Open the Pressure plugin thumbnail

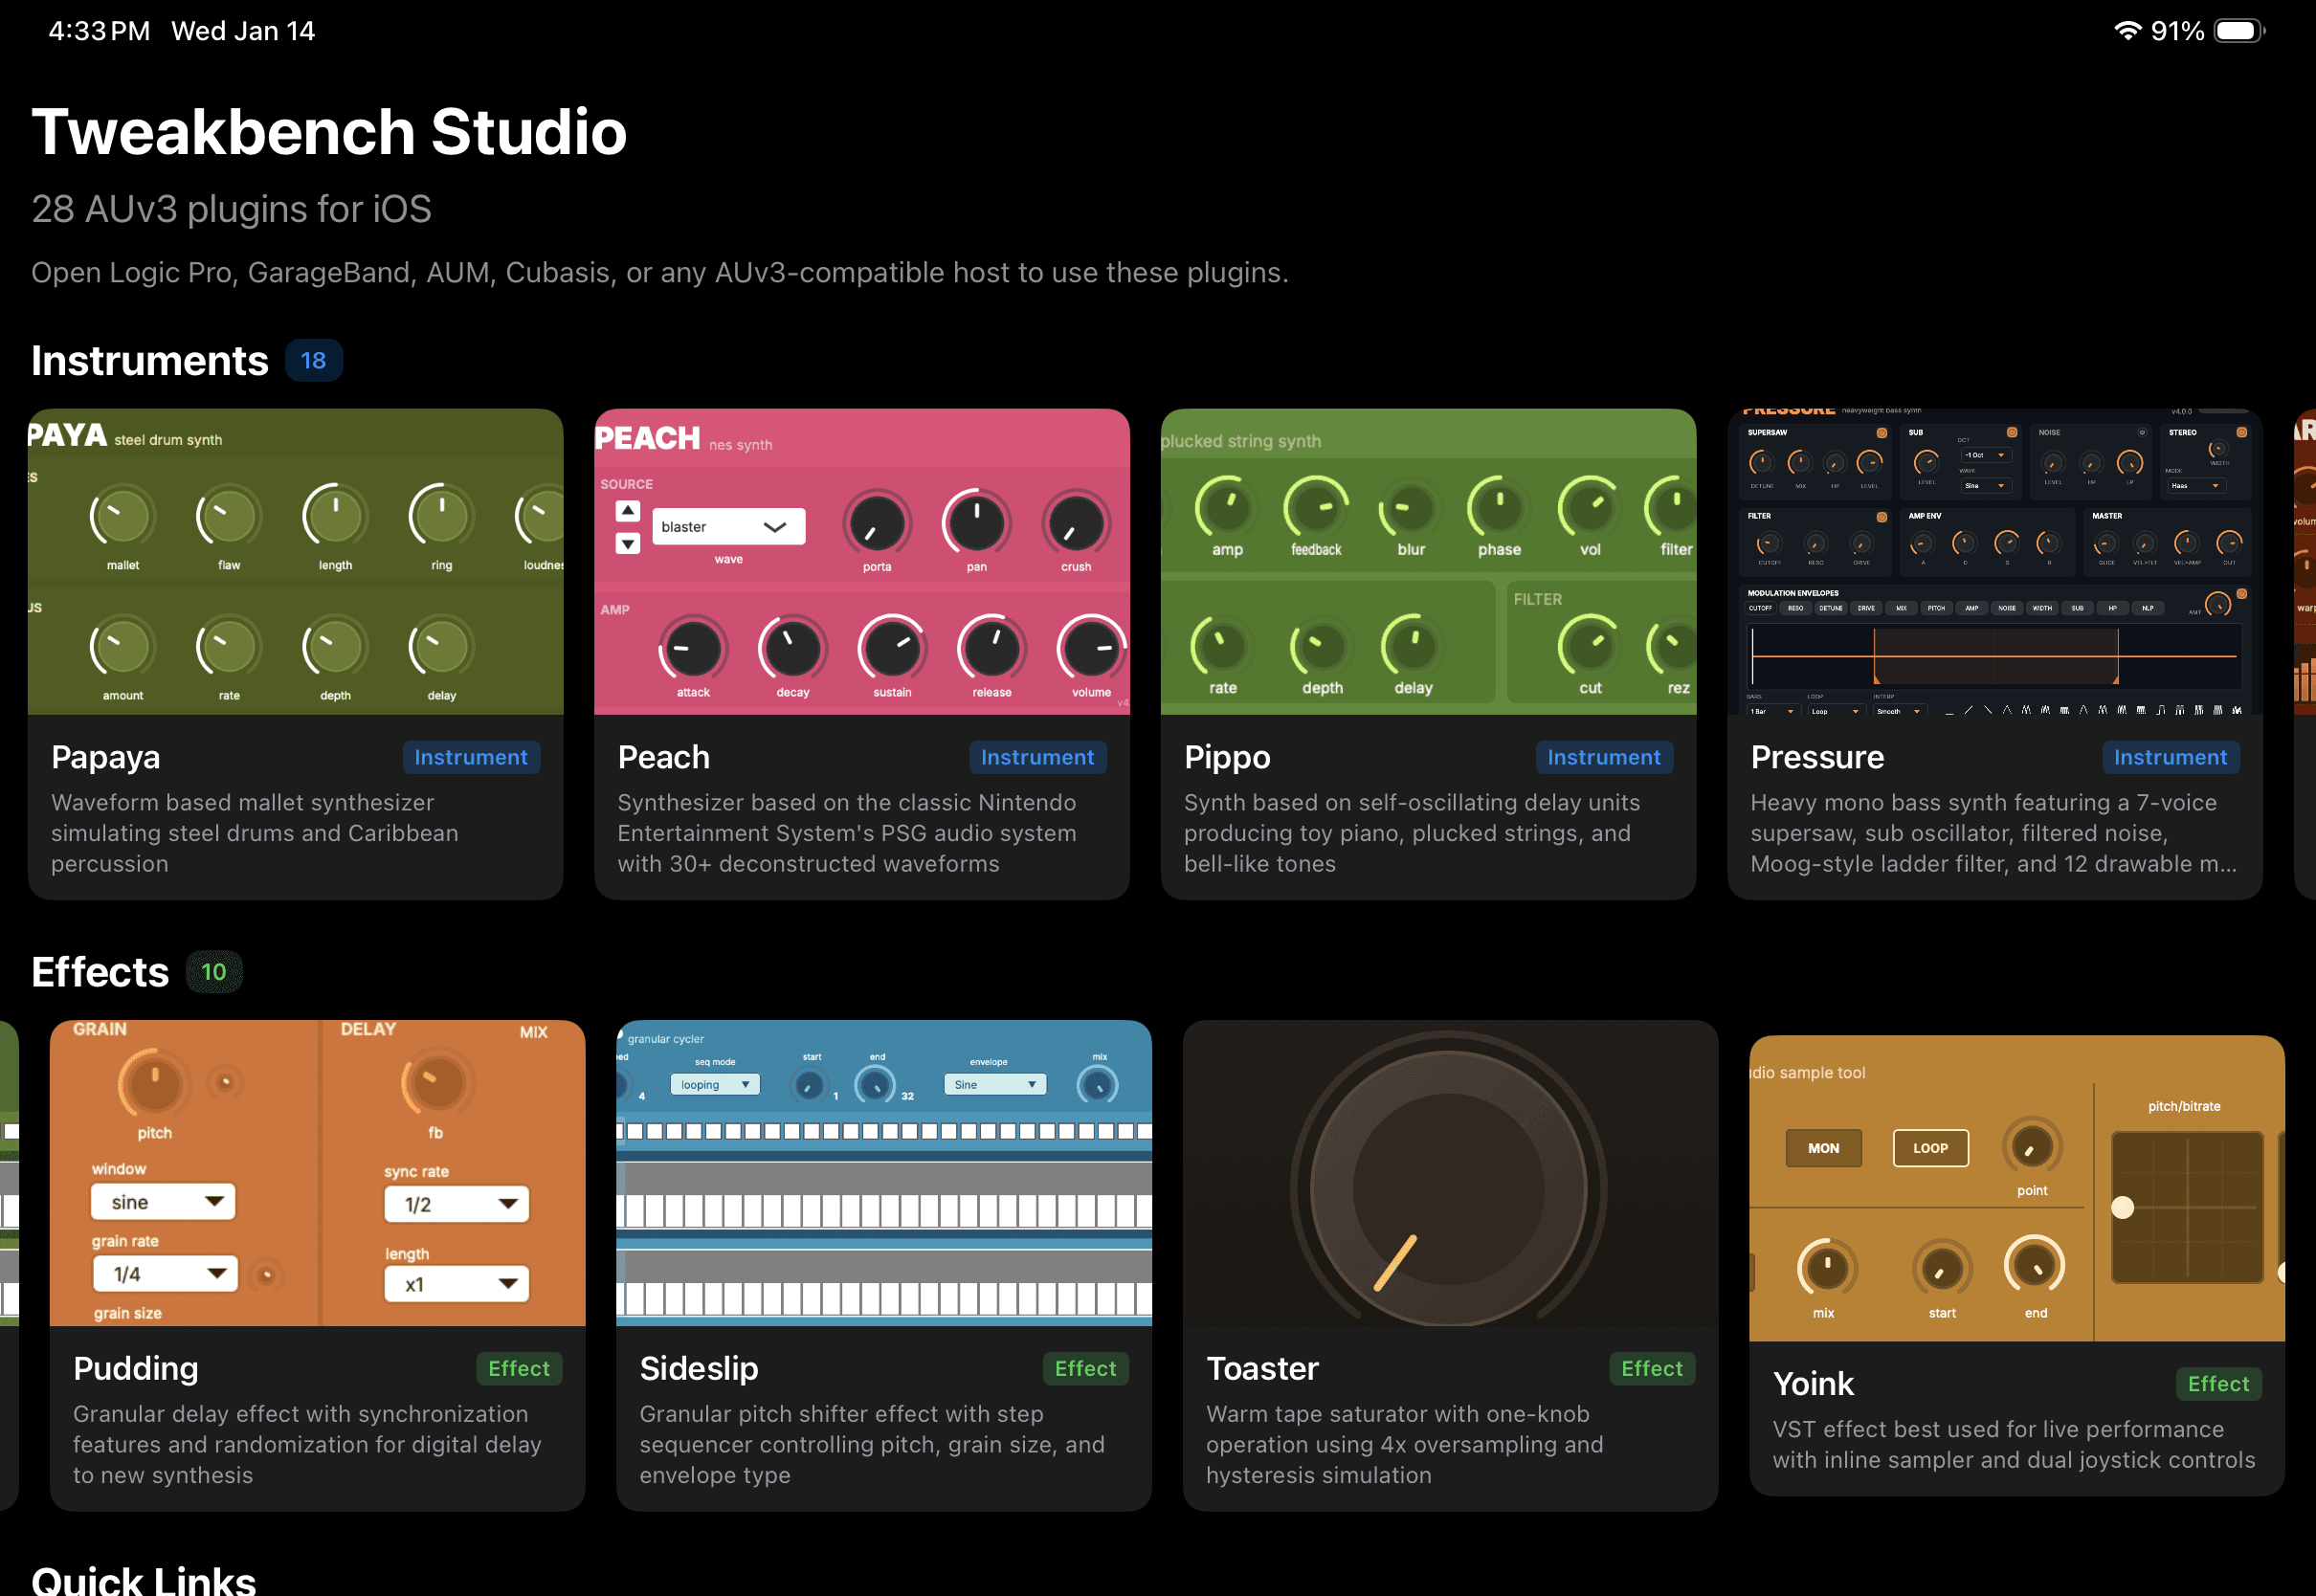1994,561
